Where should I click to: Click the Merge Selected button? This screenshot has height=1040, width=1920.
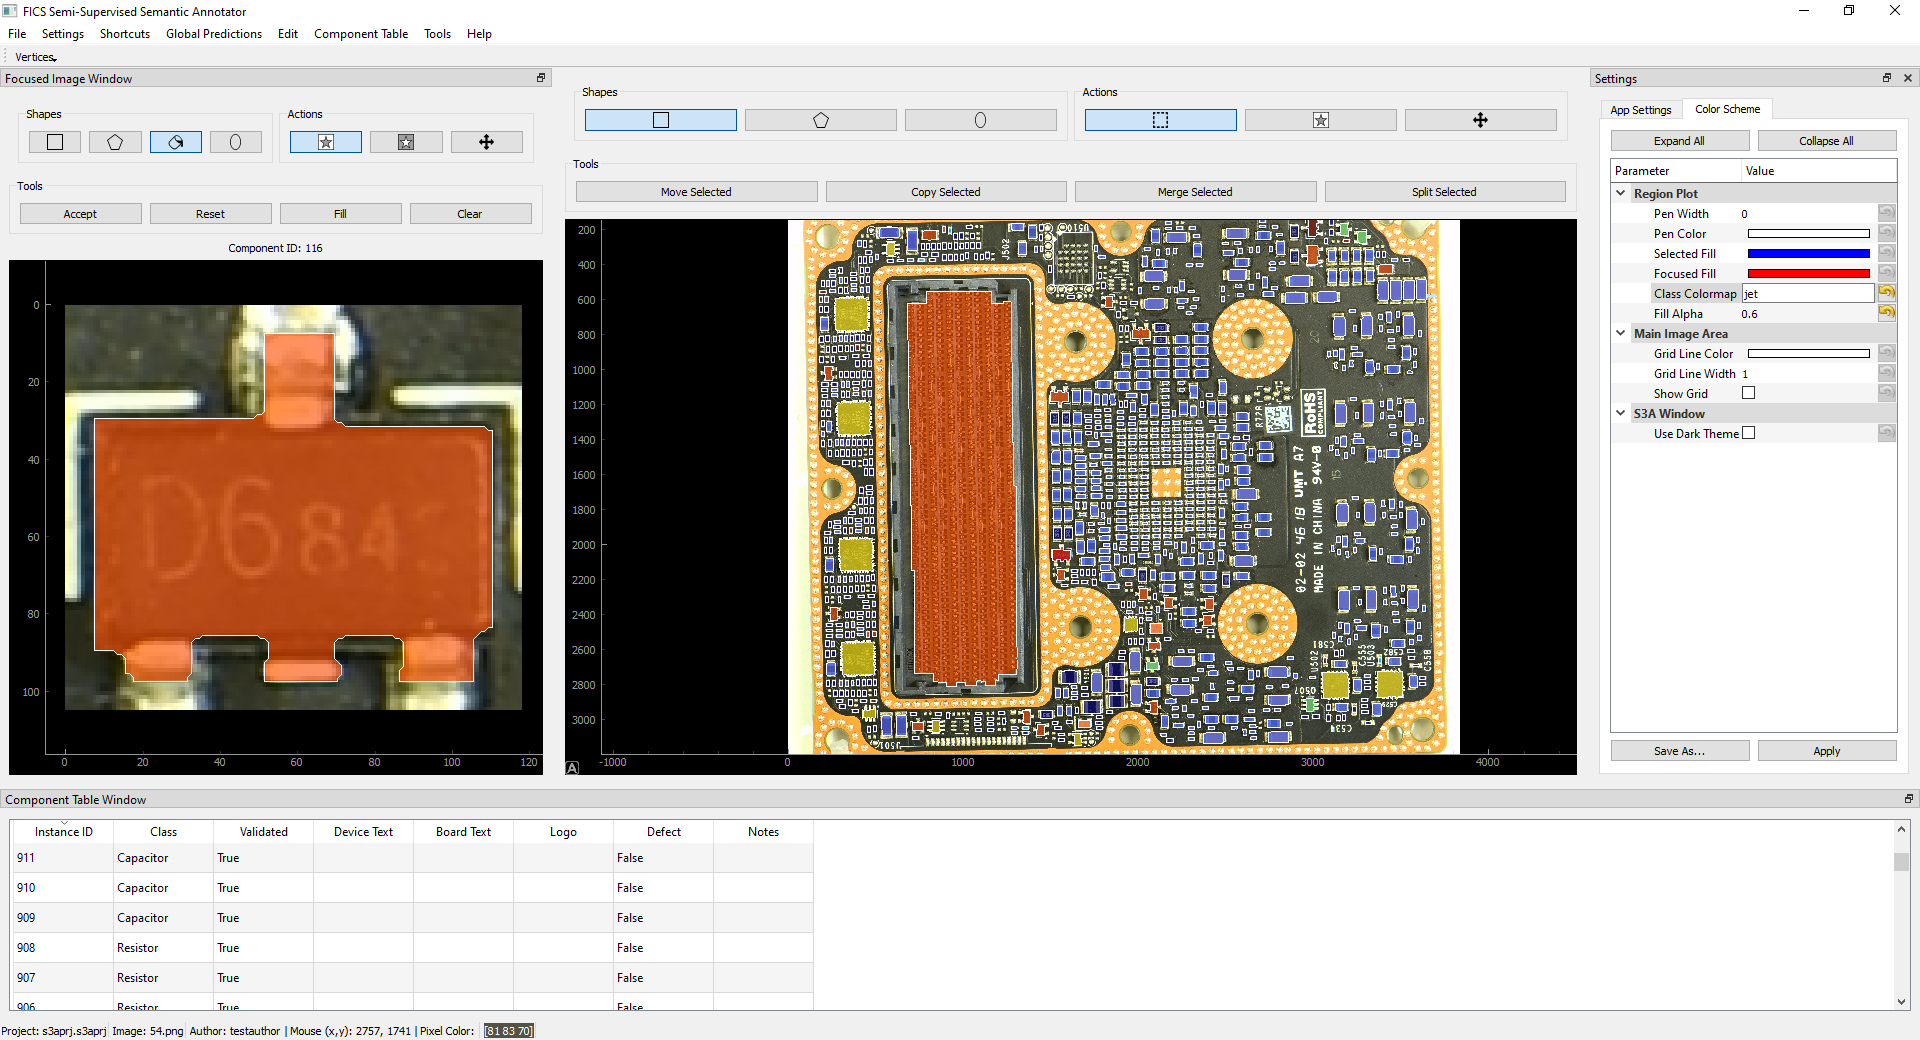coord(1194,191)
